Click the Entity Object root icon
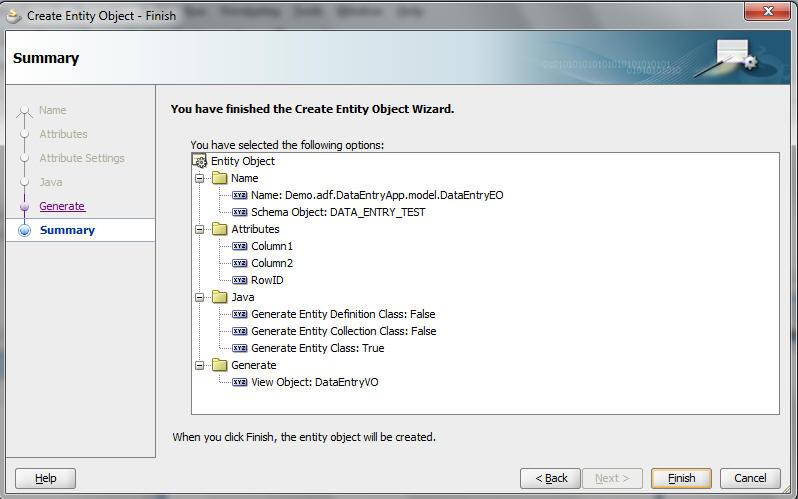The image size is (798, 499). 200,161
